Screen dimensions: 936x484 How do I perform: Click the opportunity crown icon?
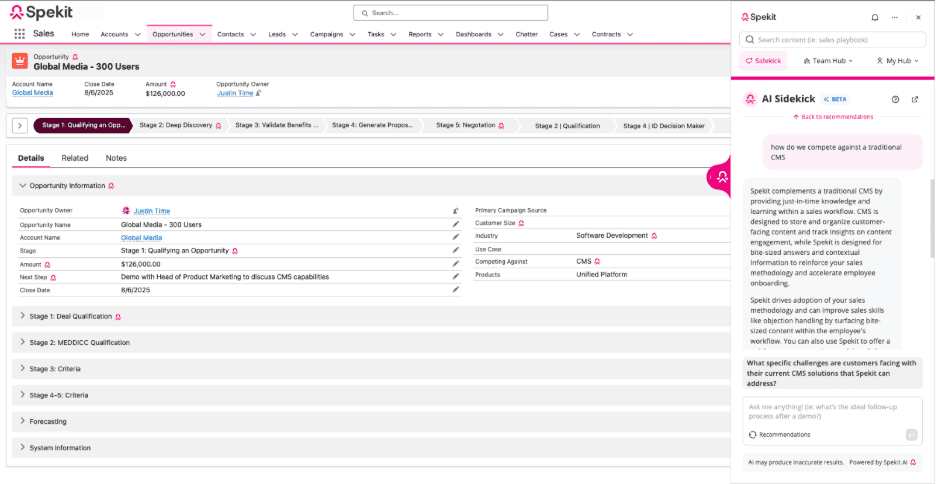[x=20, y=61]
